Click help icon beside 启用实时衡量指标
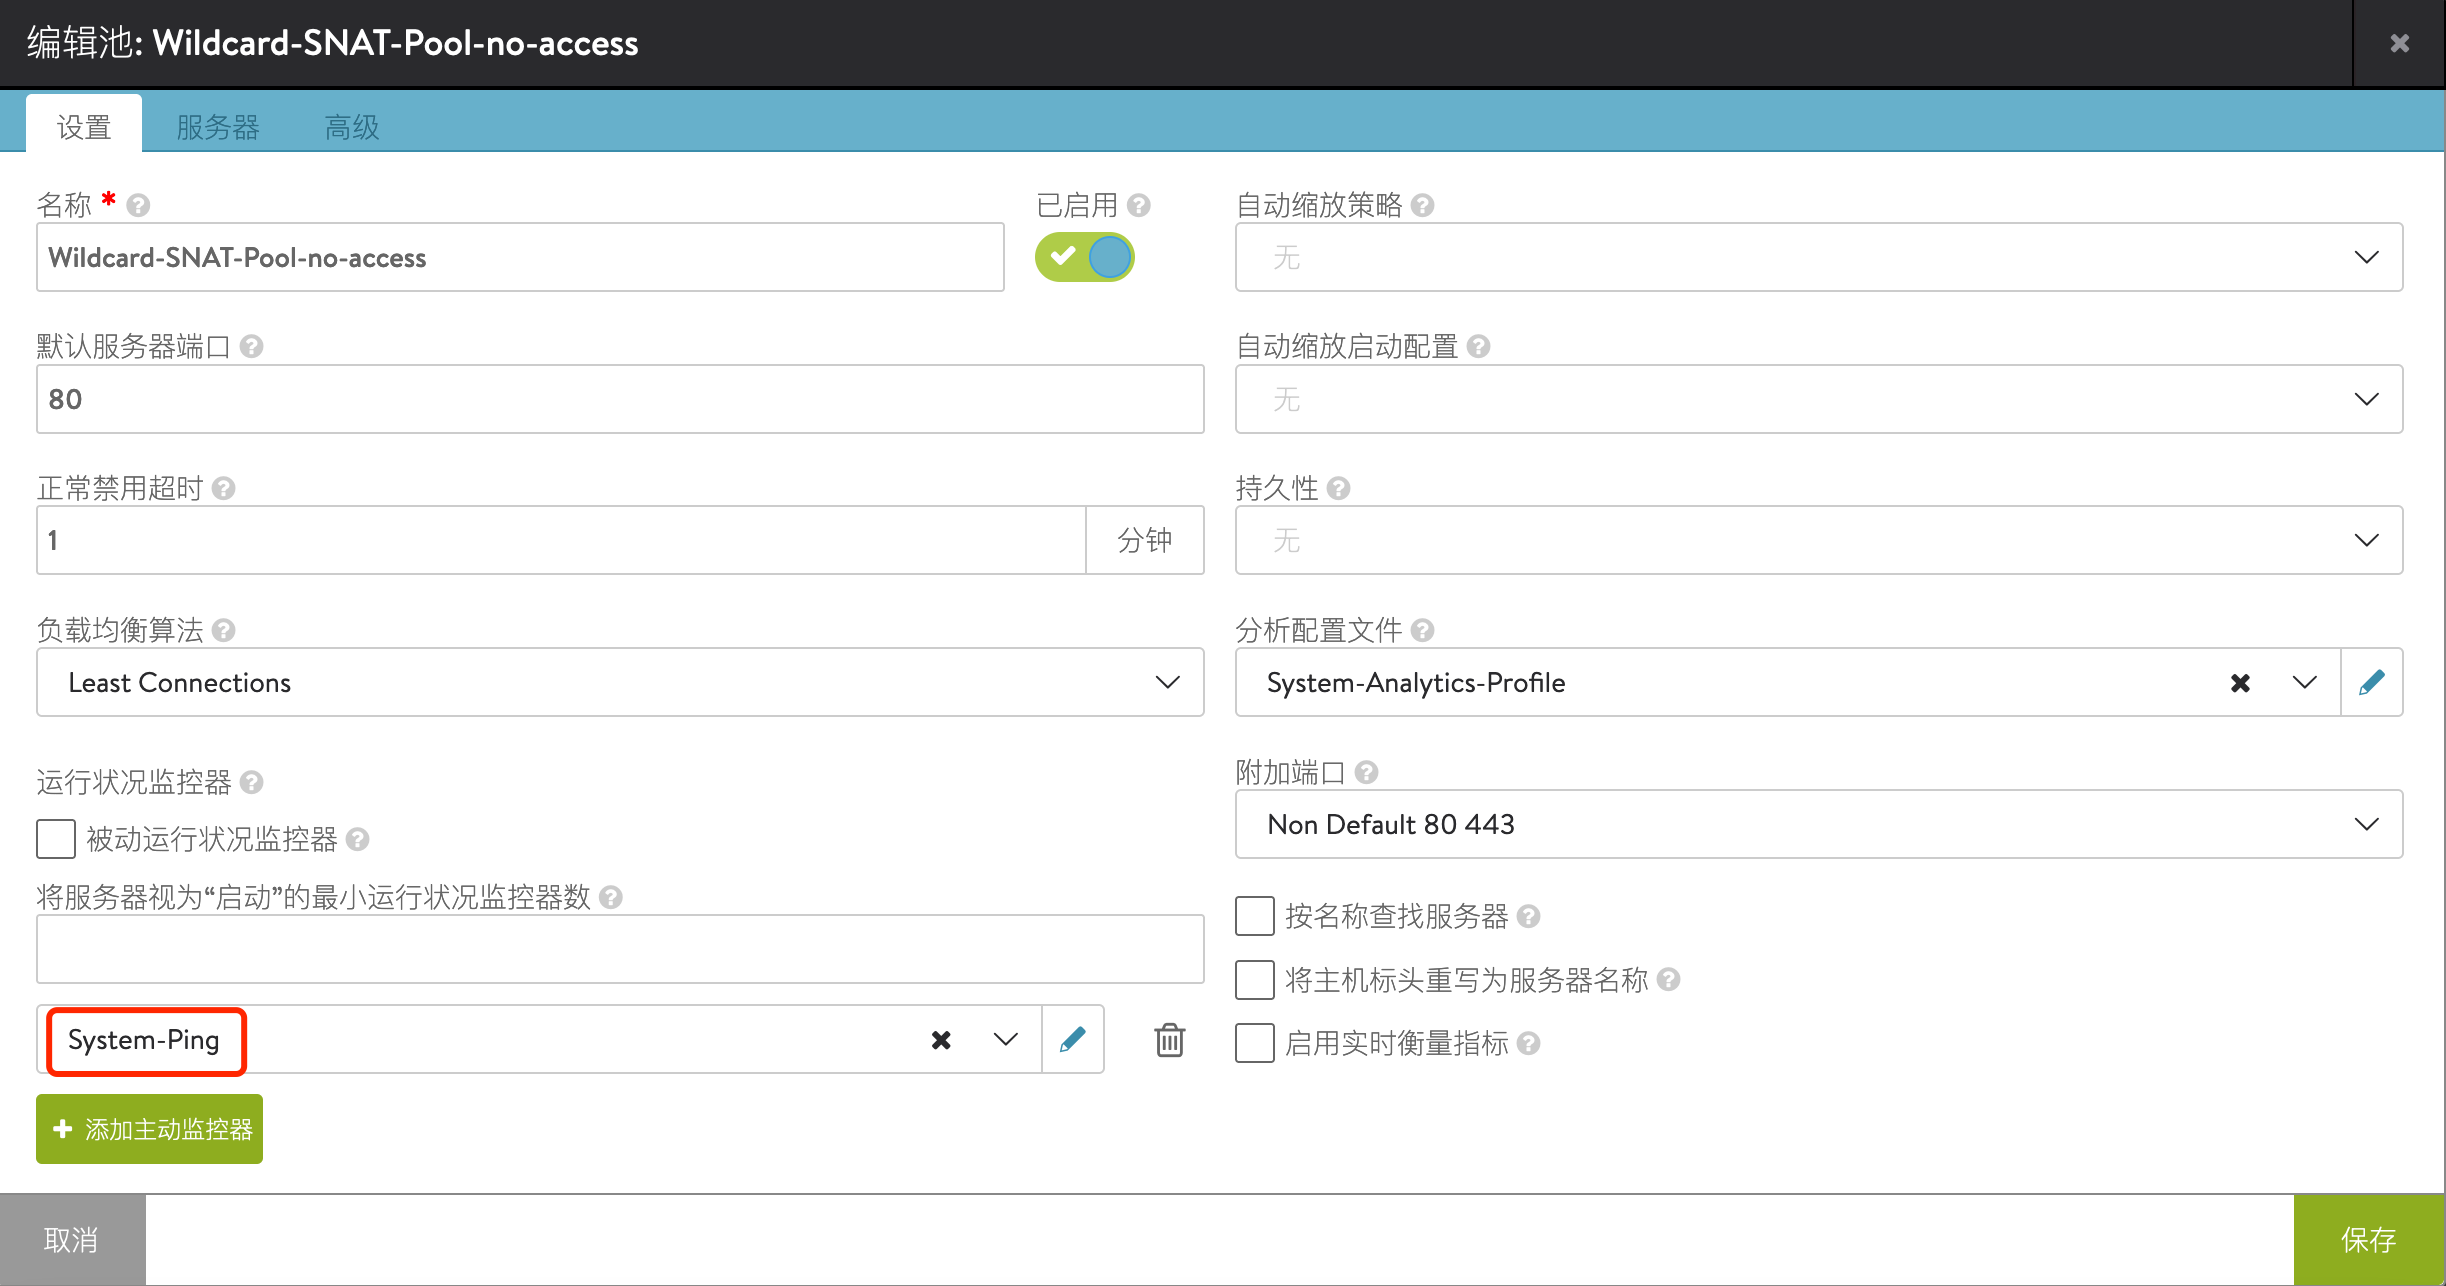This screenshot has width=2446, height=1286. (1528, 1043)
